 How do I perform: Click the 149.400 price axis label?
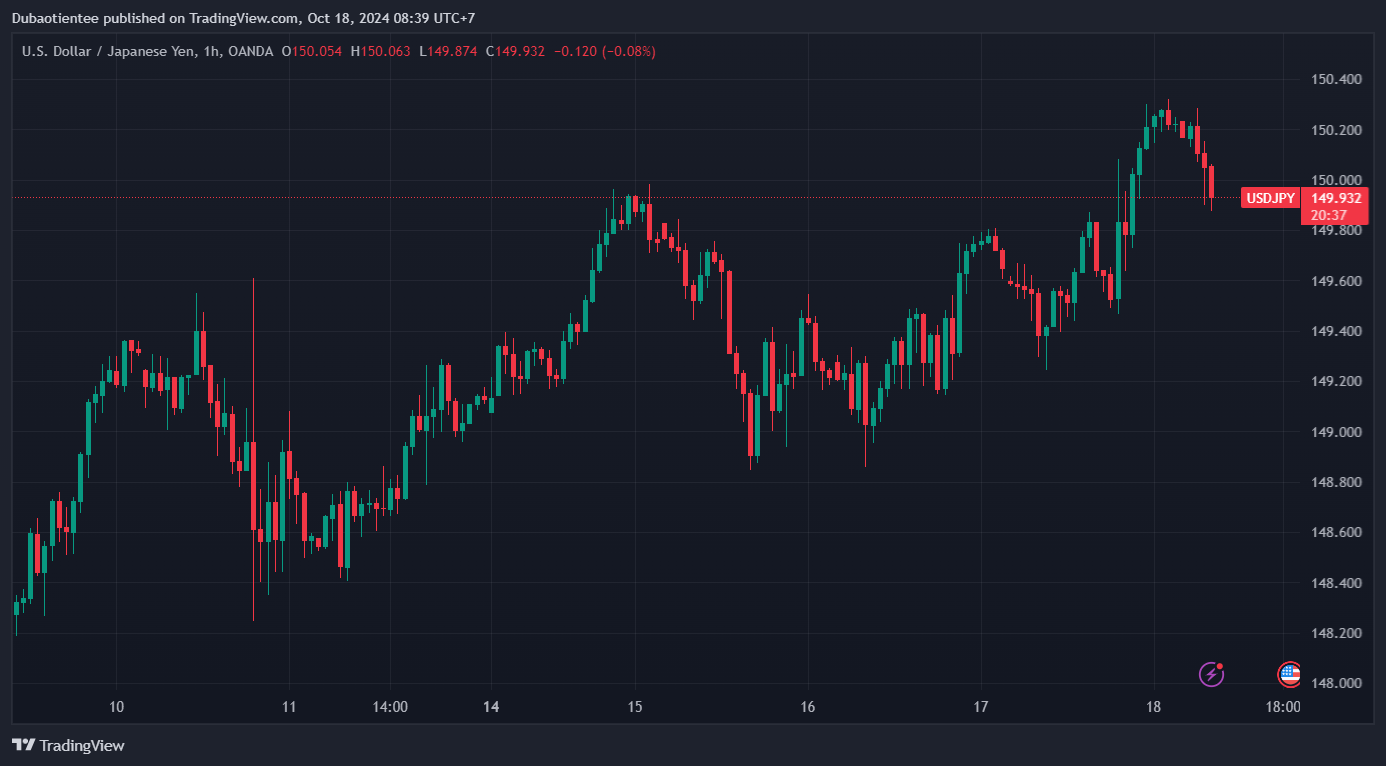click(1337, 331)
